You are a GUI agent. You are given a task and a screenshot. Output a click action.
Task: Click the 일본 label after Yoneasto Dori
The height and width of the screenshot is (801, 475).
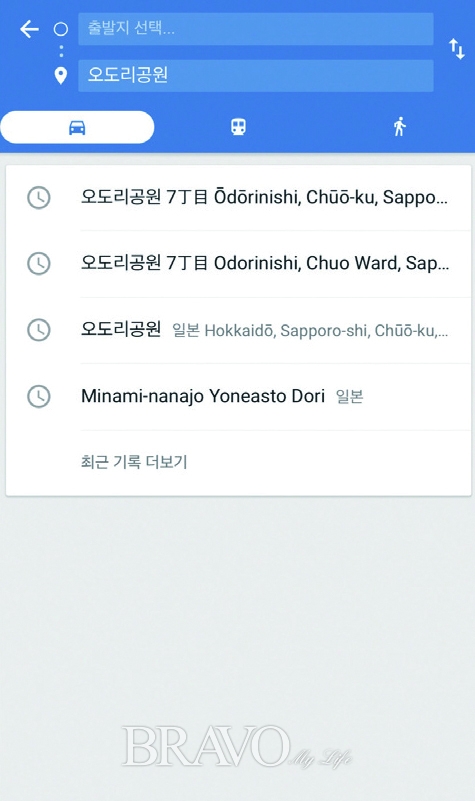(x=349, y=397)
